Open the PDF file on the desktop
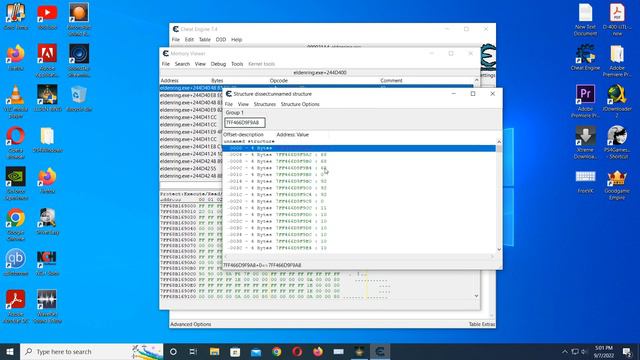Viewport: 640px width, 360px height. click(x=617, y=20)
